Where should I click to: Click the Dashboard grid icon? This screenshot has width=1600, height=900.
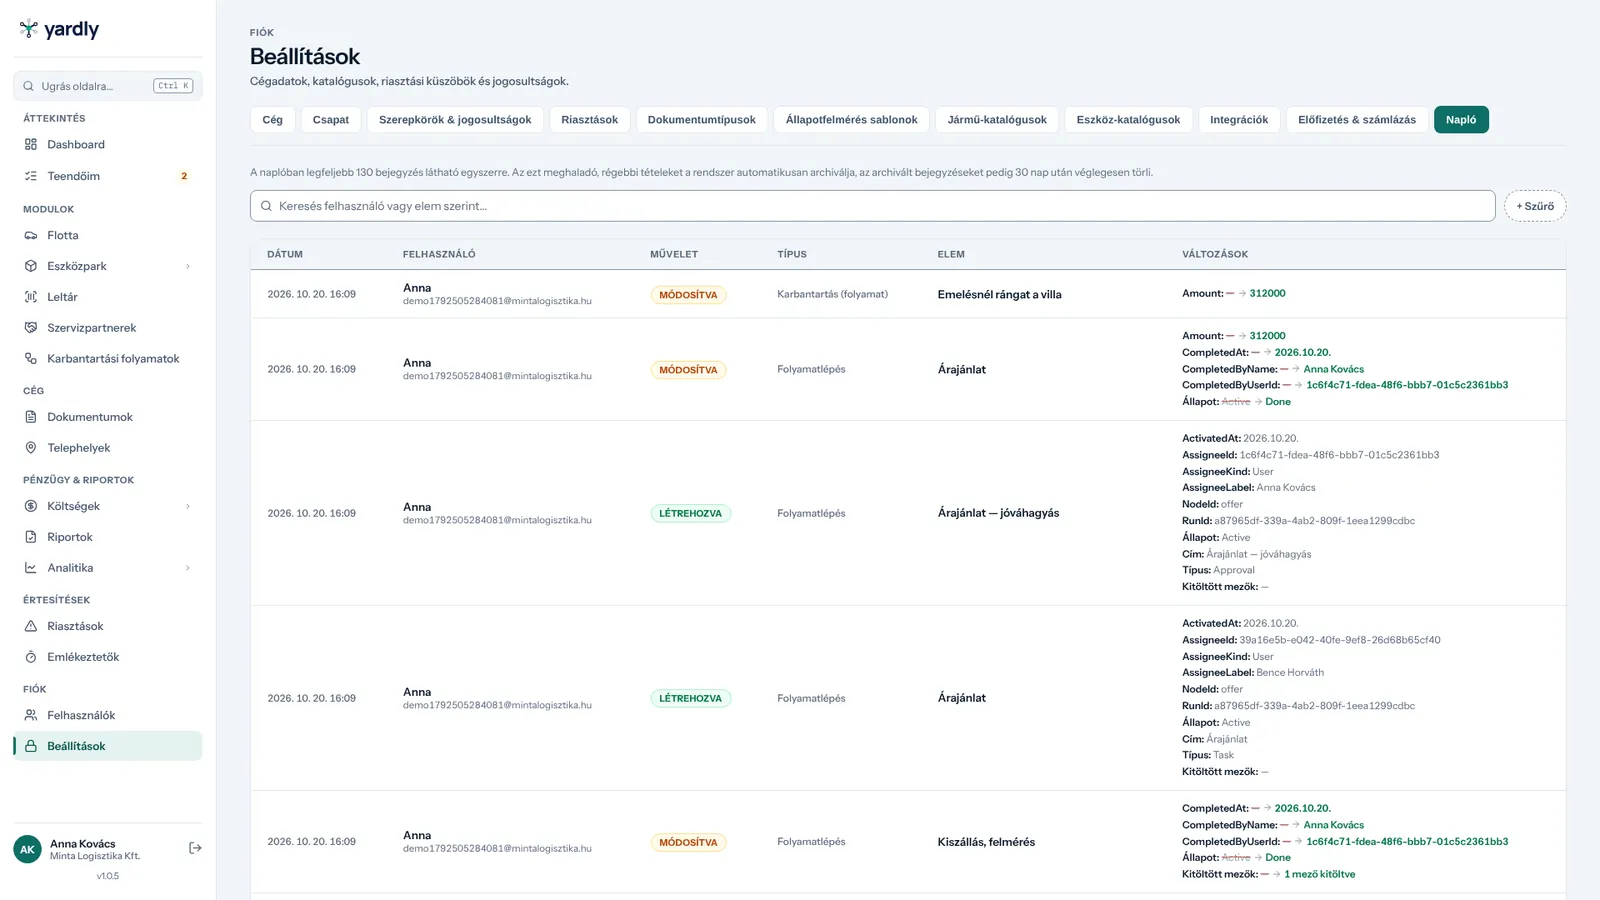(30, 145)
